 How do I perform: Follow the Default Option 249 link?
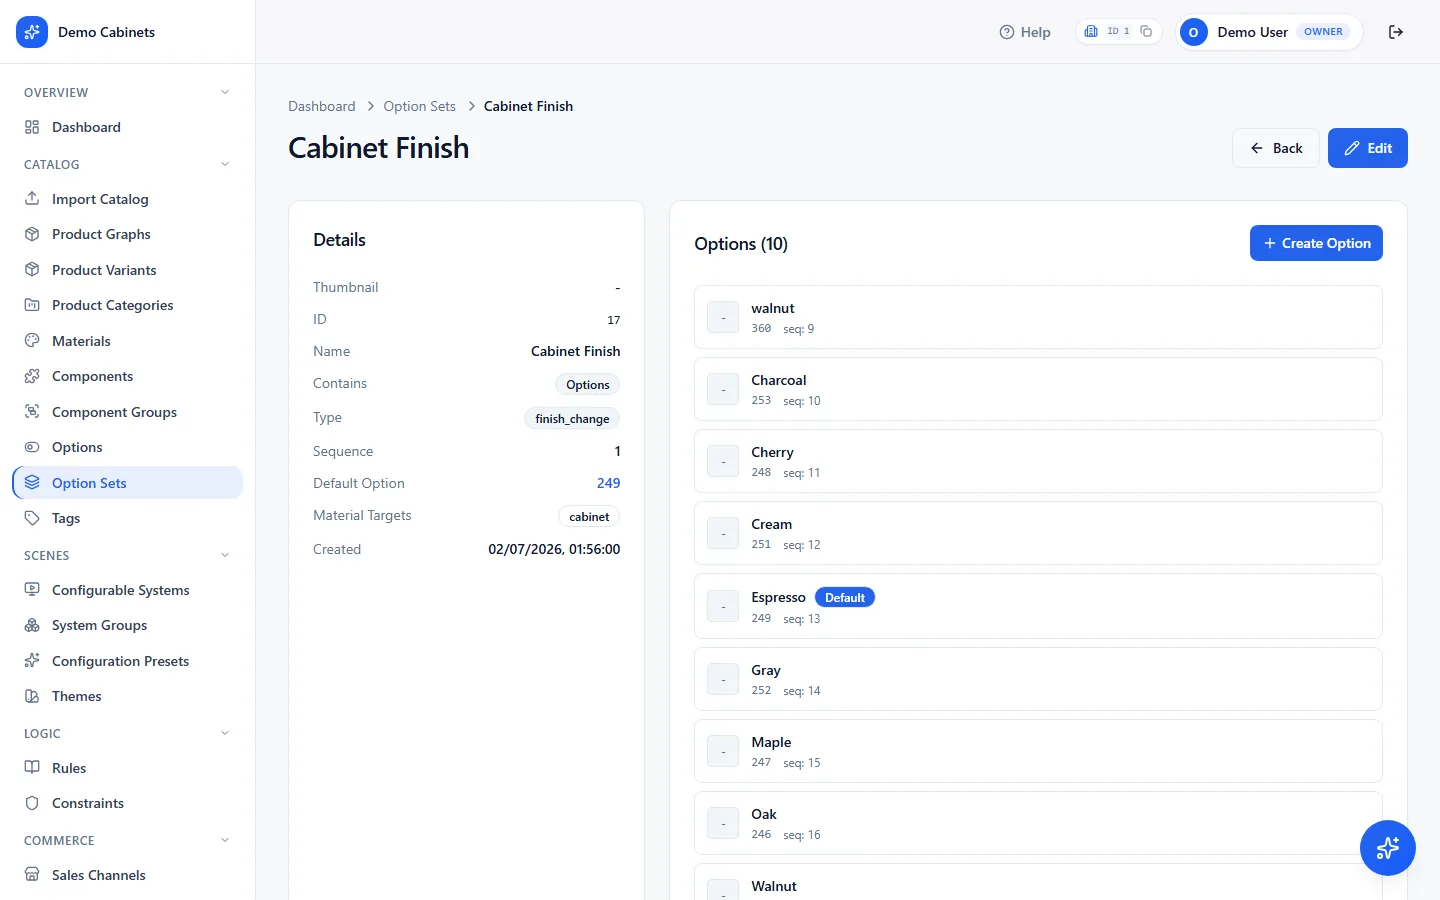tap(608, 483)
